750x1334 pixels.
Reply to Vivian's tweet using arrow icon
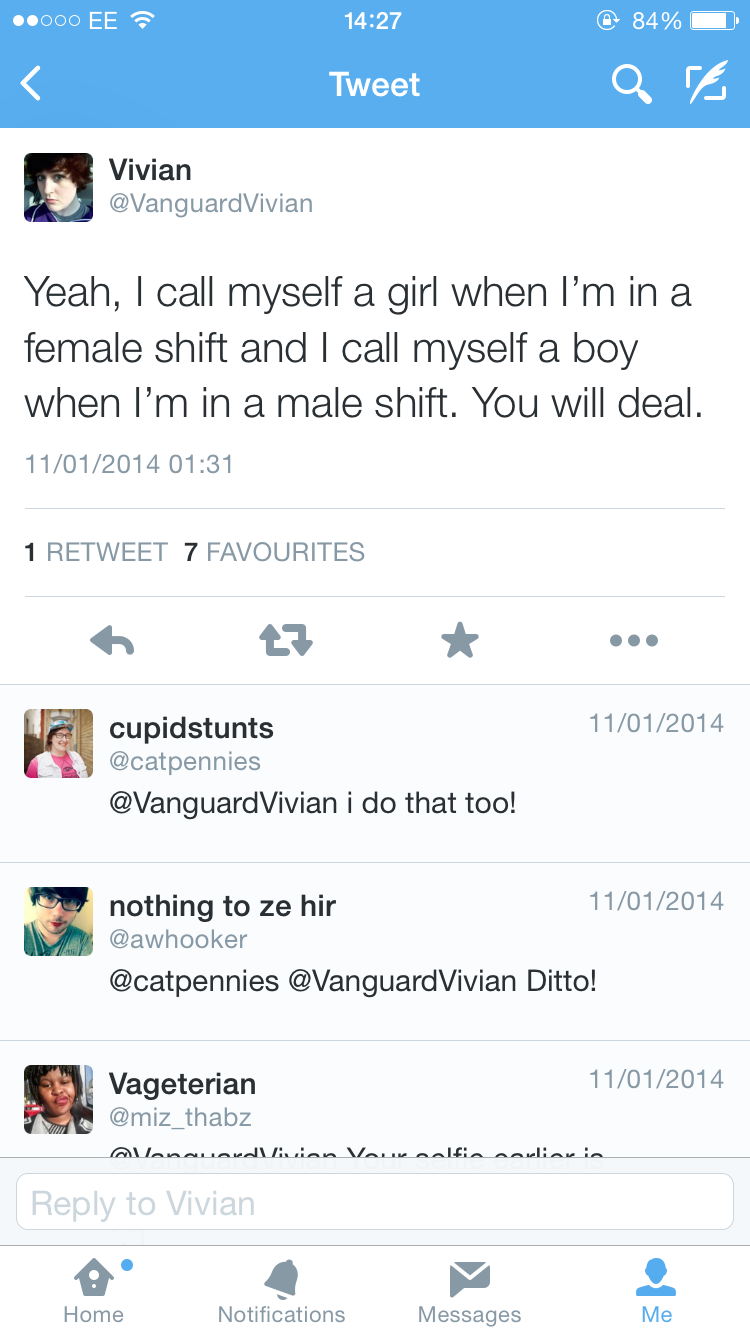111,640
